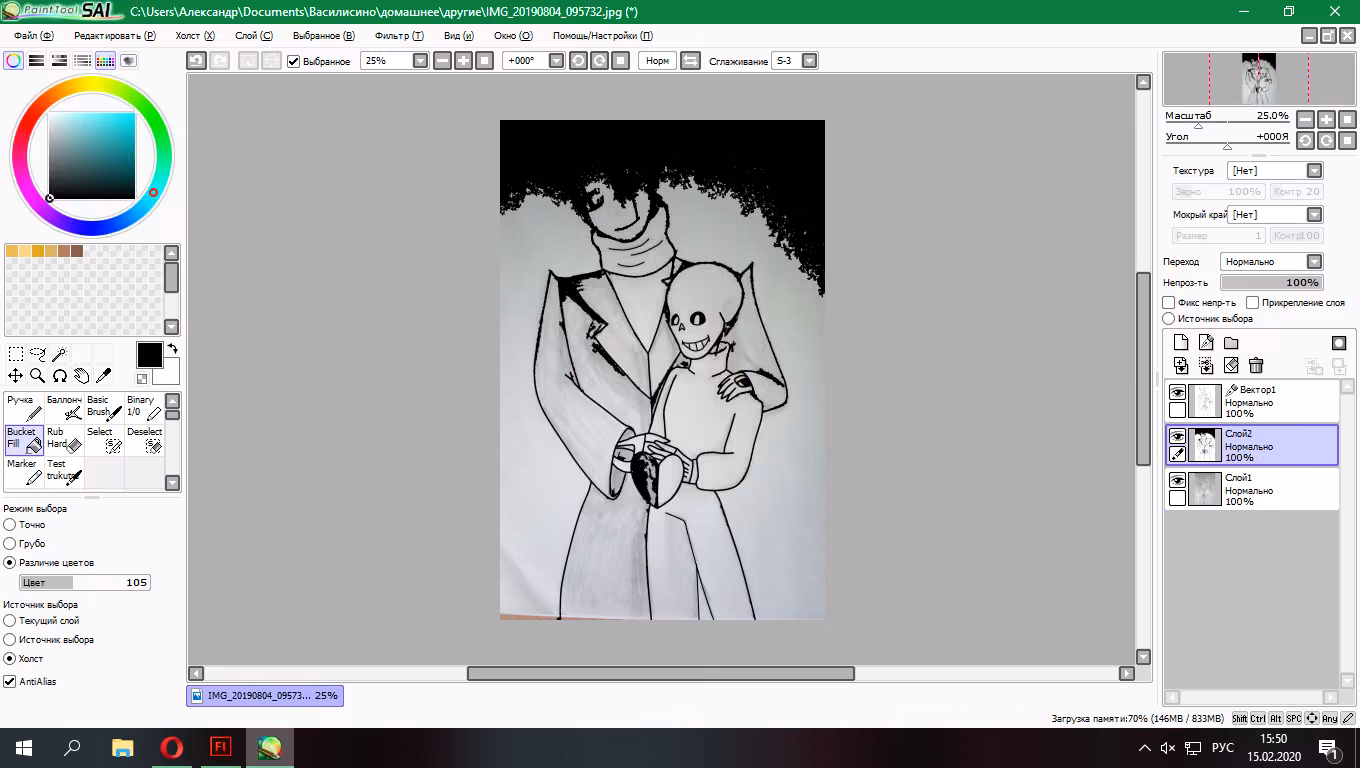Show the RGB sliders panel

tap(37, 60)
